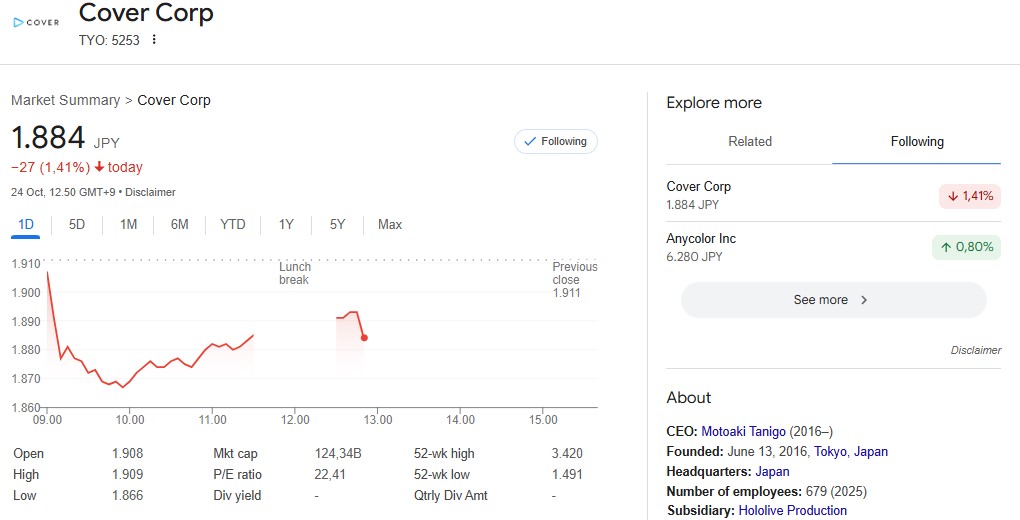Open the Japan link in Headquarters line

[772, 472]
